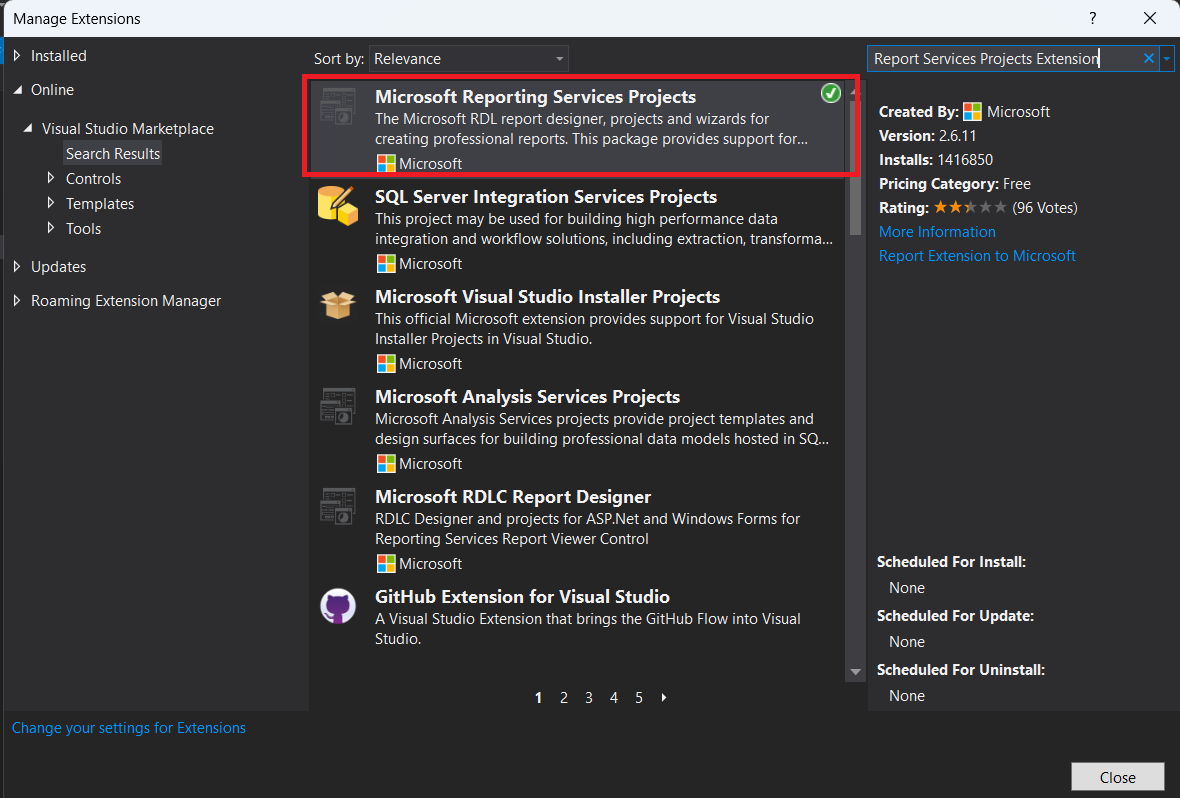The width and height of the screenshot is (1180, 798).
Task: Expand the Roaming Extension Manager category
Action: click(17, 300)
